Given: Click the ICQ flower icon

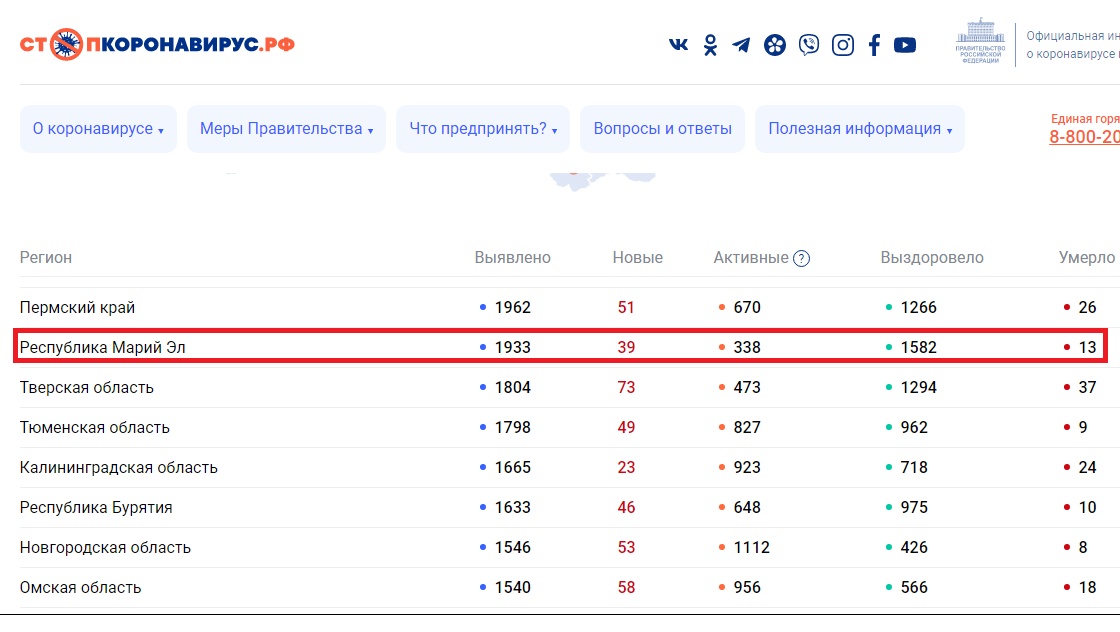Looking at the screenshot, I should [775, 45].
